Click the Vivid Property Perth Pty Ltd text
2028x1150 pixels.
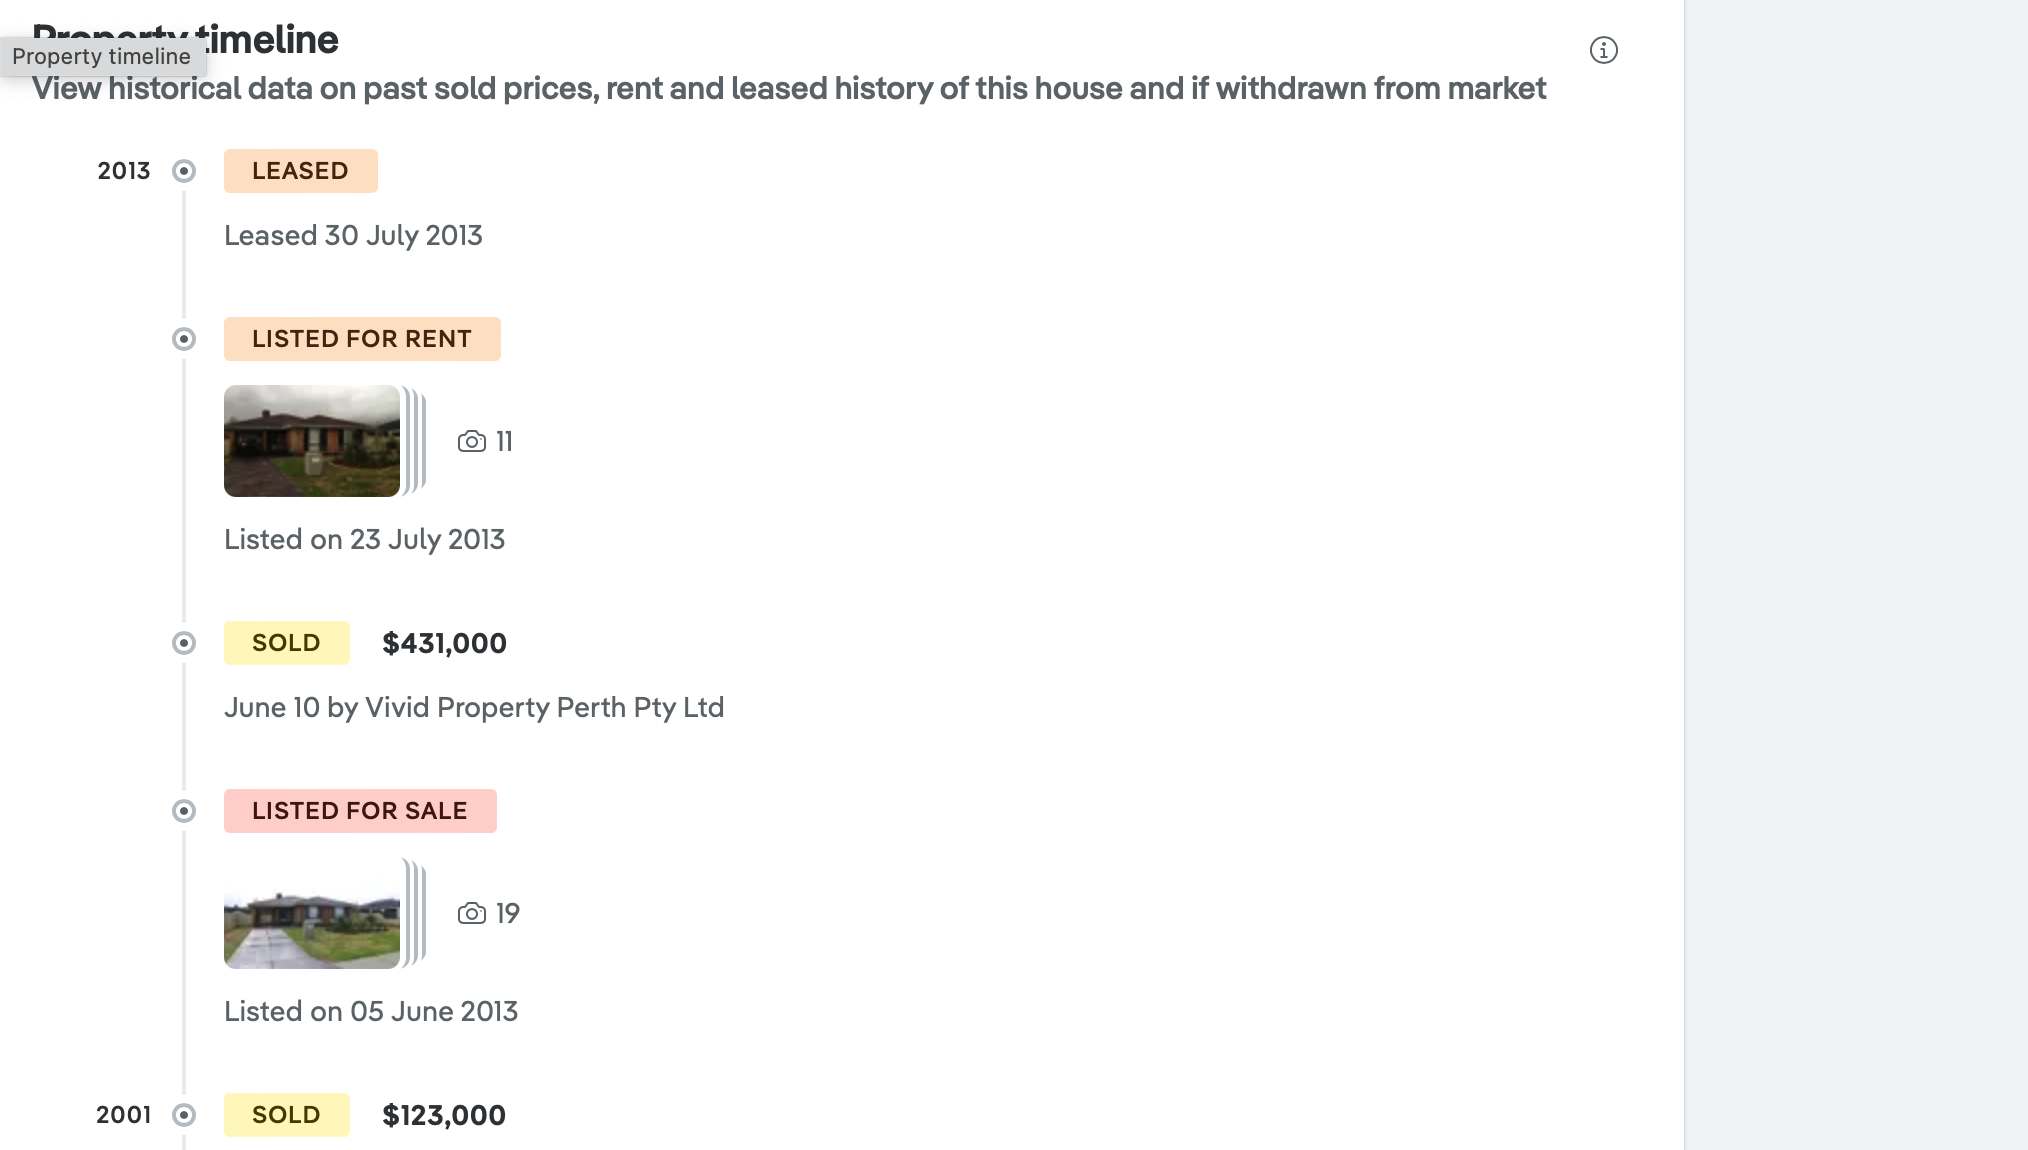click(545, 708)
